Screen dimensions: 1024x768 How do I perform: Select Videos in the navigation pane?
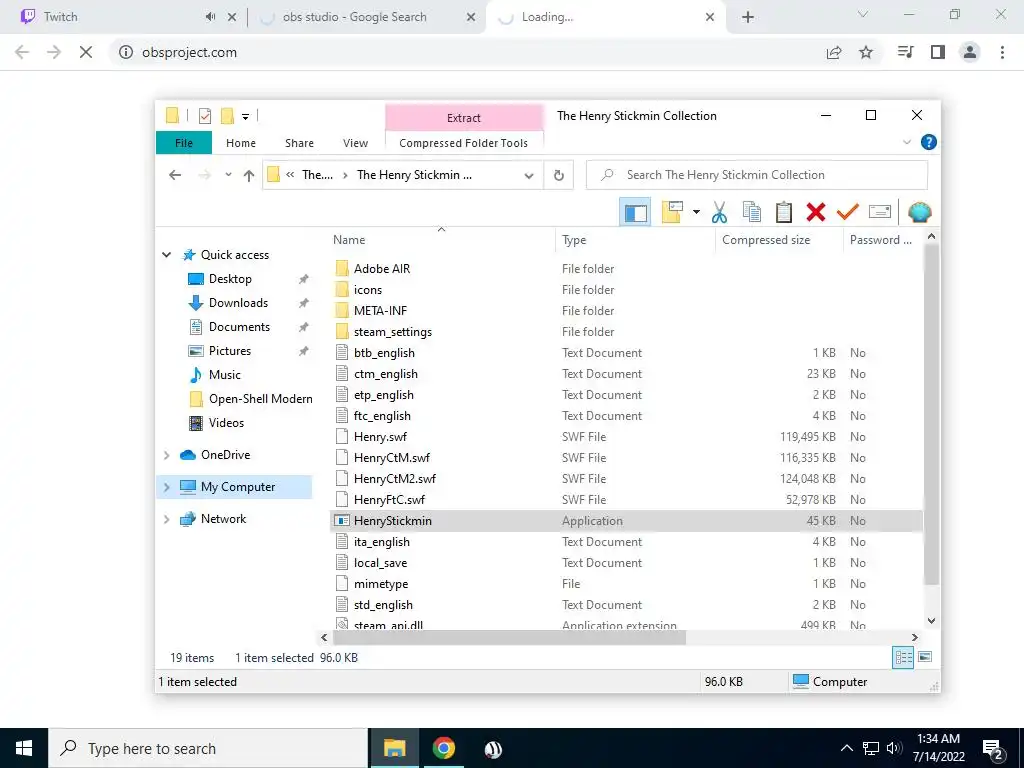(x=226, y=423)
